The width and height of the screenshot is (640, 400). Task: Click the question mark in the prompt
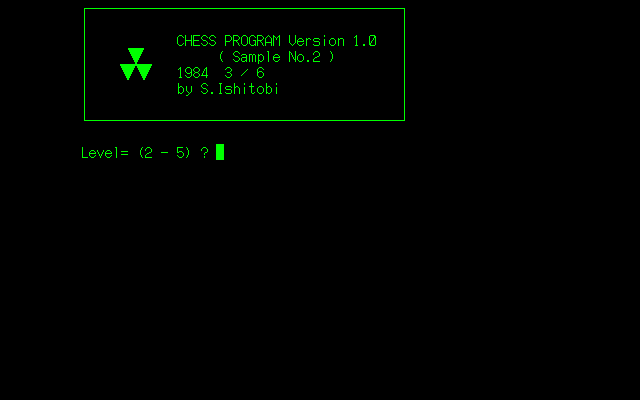(204, 153)
